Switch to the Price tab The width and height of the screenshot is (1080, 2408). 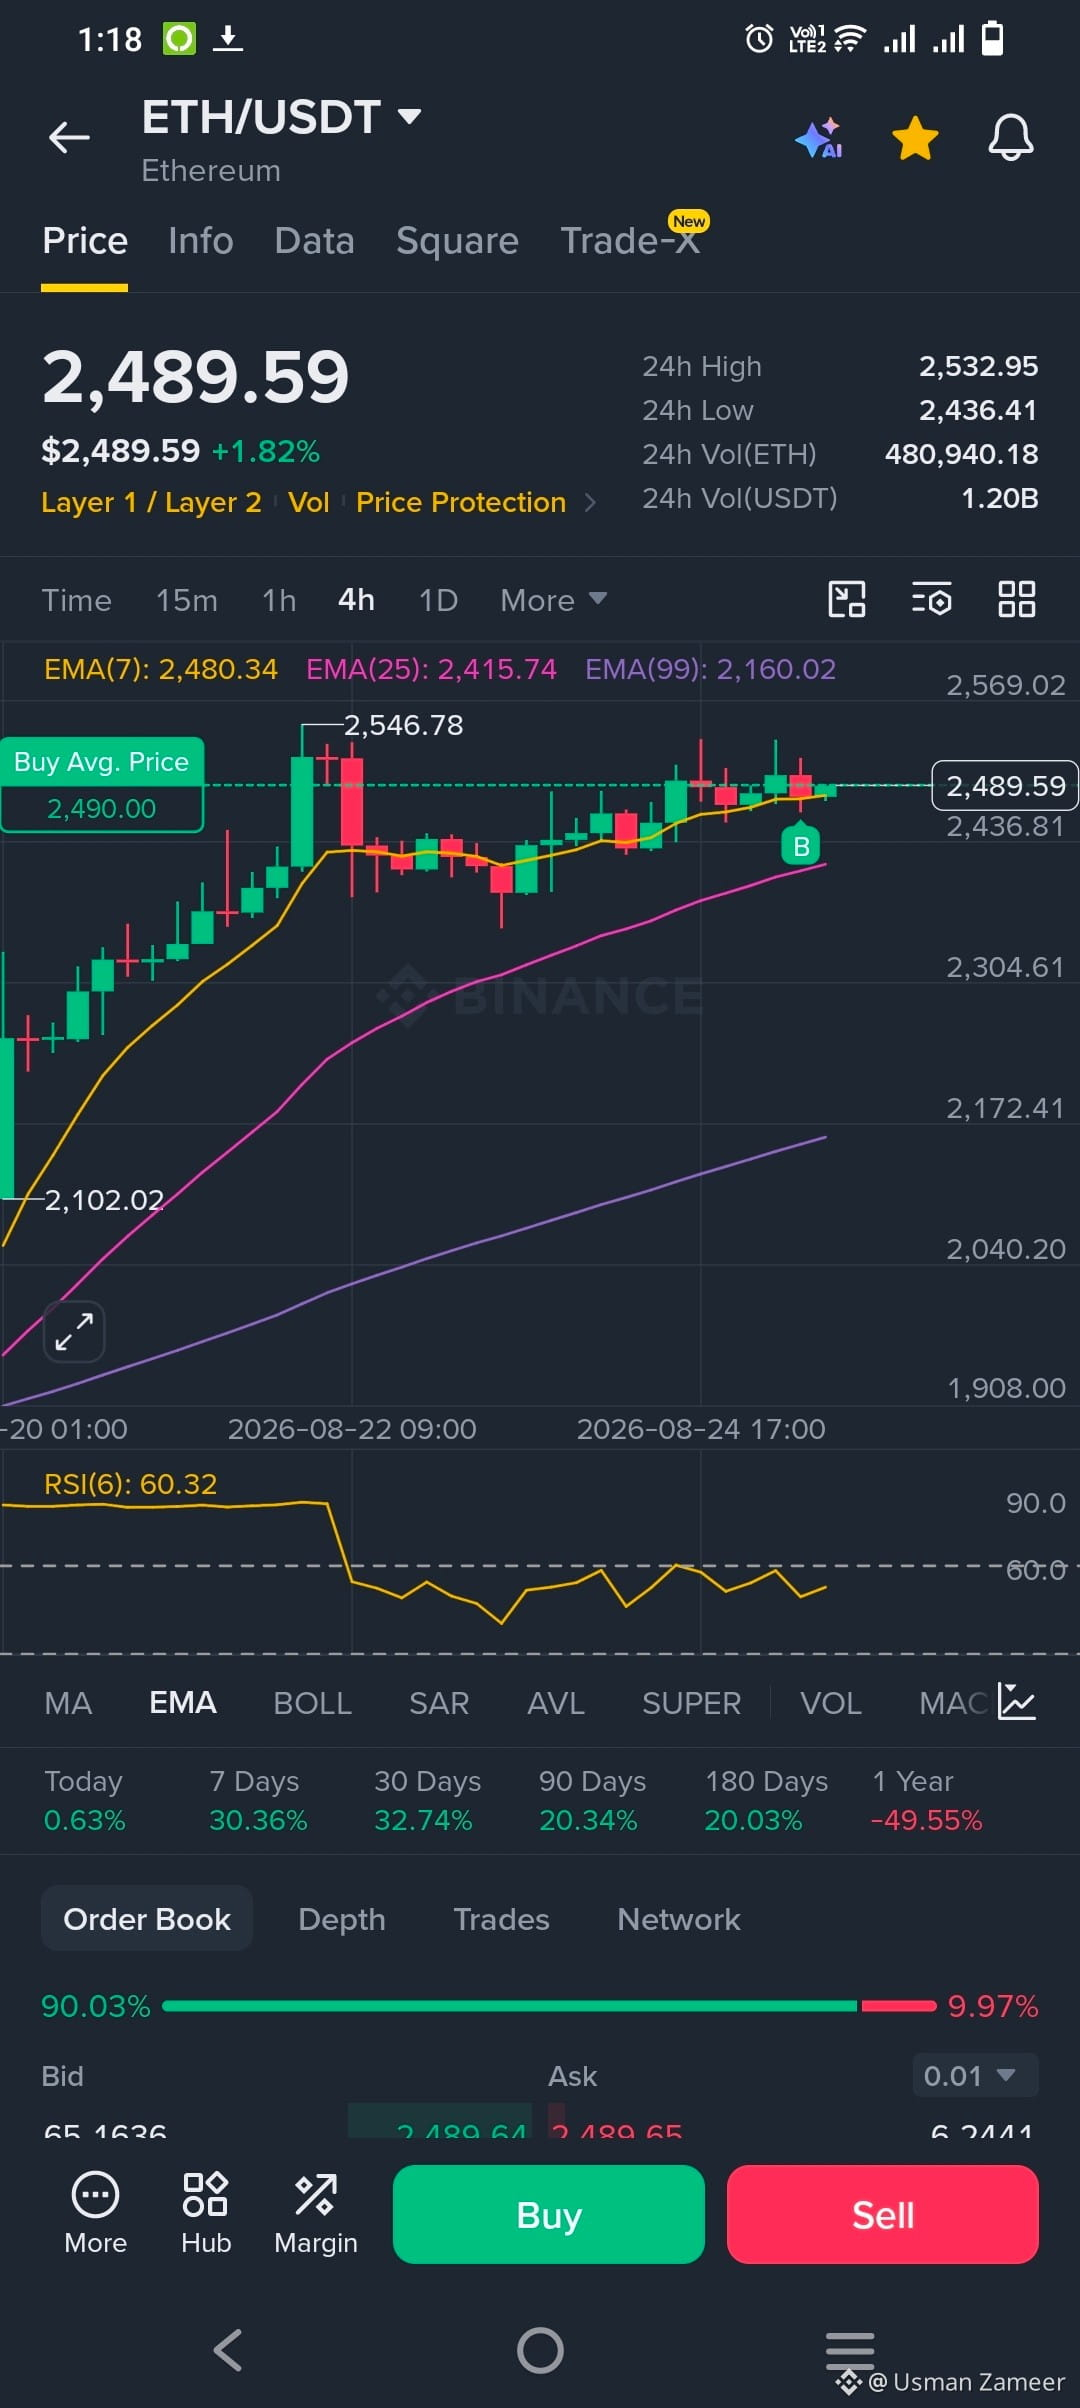tap(85, 241)
